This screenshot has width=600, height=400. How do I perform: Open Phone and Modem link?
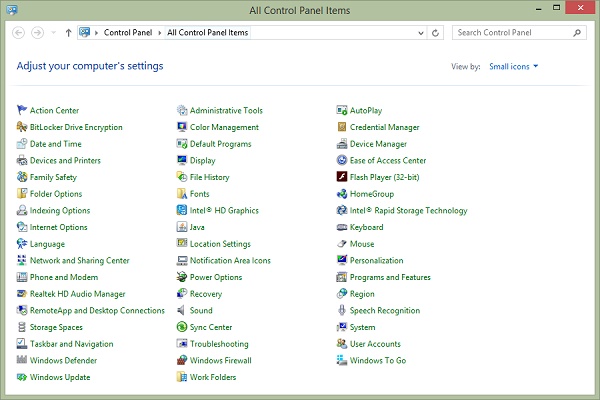64,277
